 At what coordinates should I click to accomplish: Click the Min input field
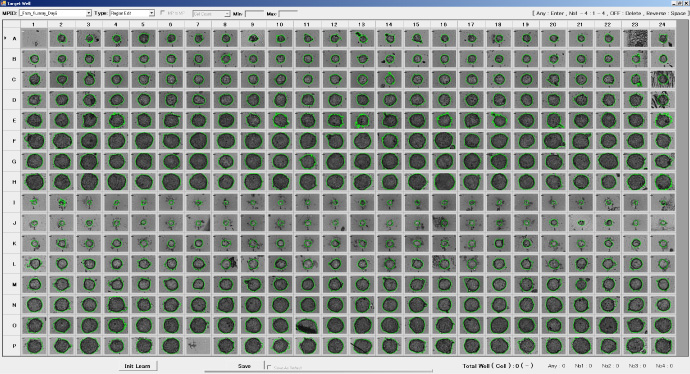[254, 14]
